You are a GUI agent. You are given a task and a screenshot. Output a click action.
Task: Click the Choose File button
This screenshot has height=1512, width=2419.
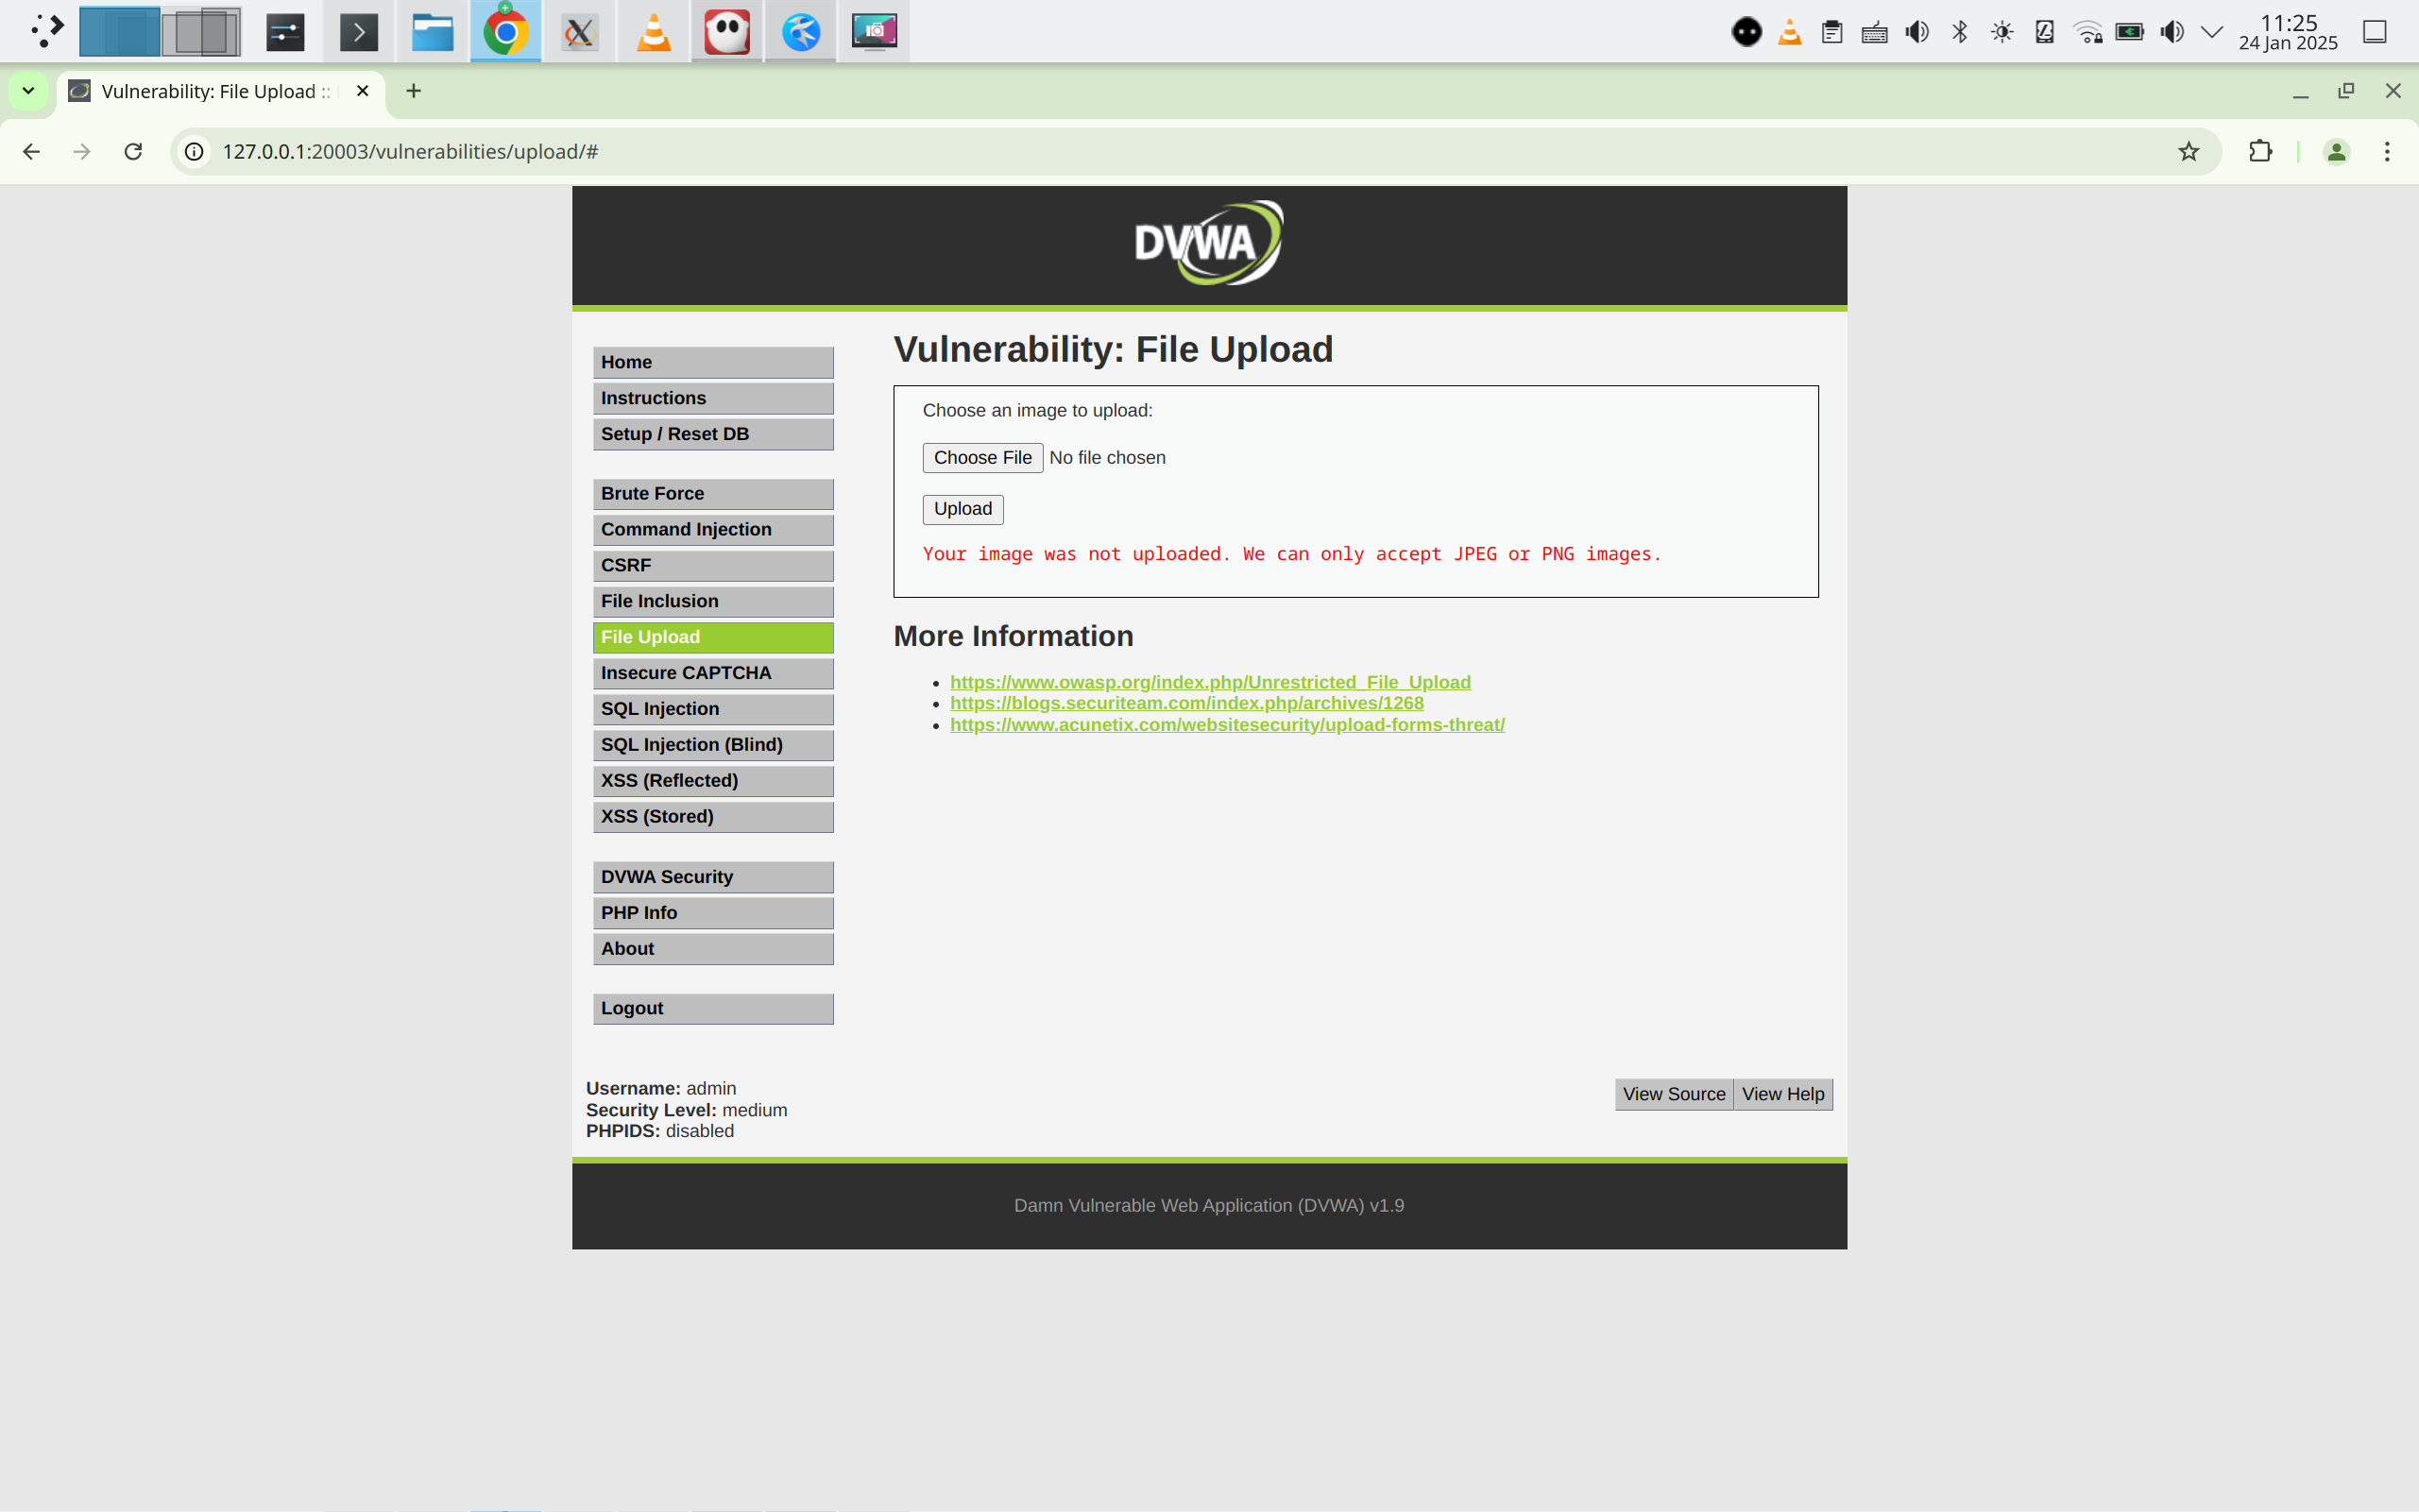coord(982,458)
